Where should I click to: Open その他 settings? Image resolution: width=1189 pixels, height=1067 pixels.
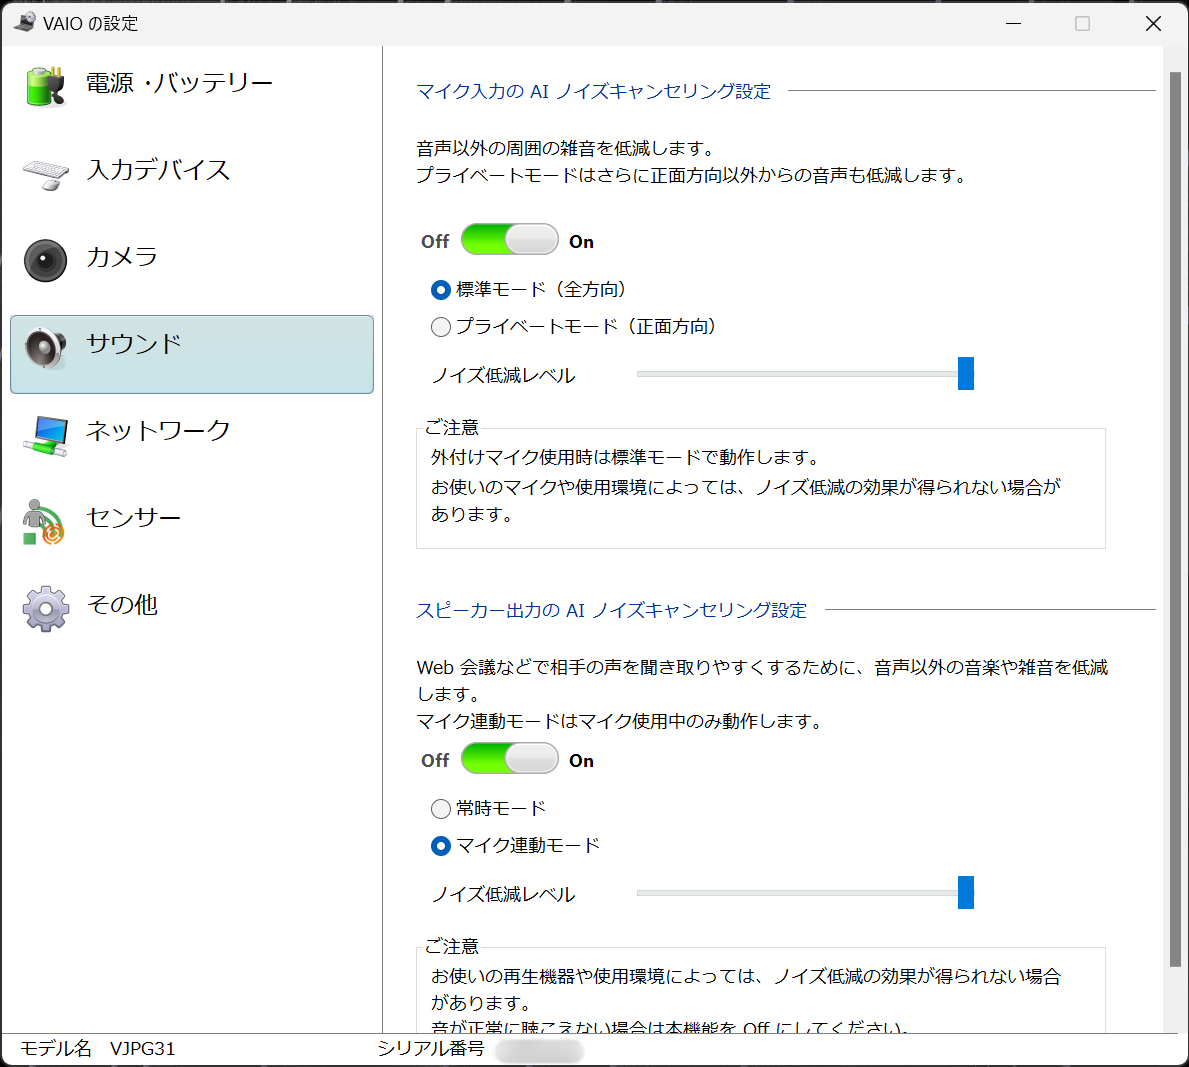pyautogui.click(x=121, y=604)
